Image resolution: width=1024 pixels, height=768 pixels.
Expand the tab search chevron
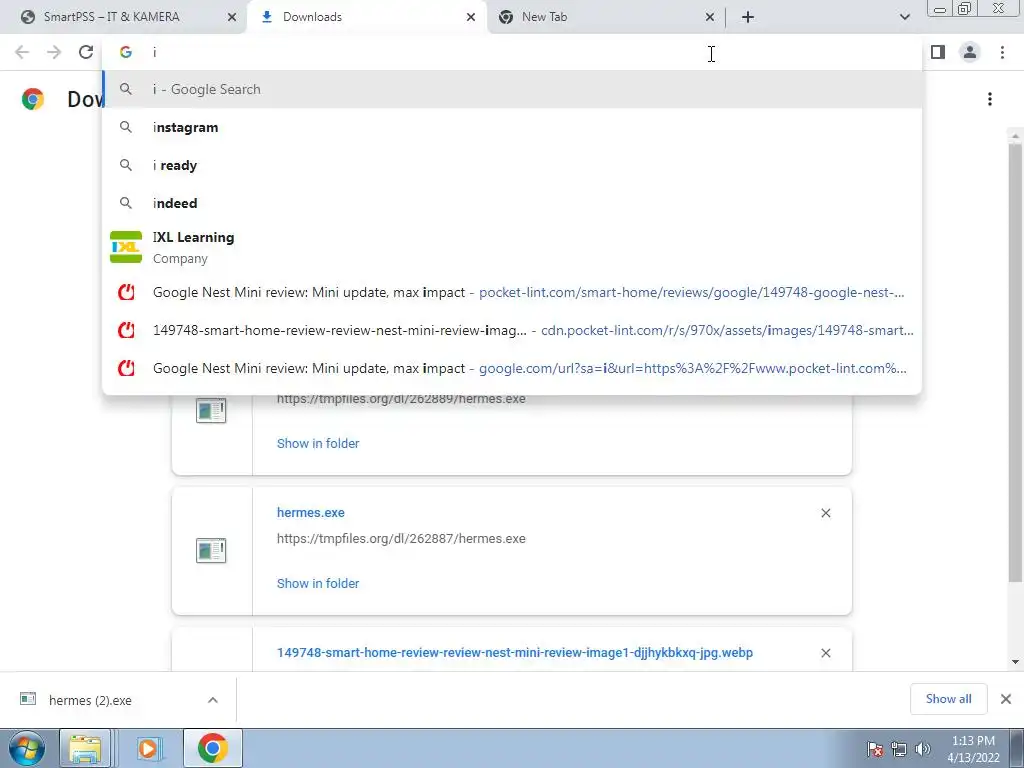pos(904,17)
